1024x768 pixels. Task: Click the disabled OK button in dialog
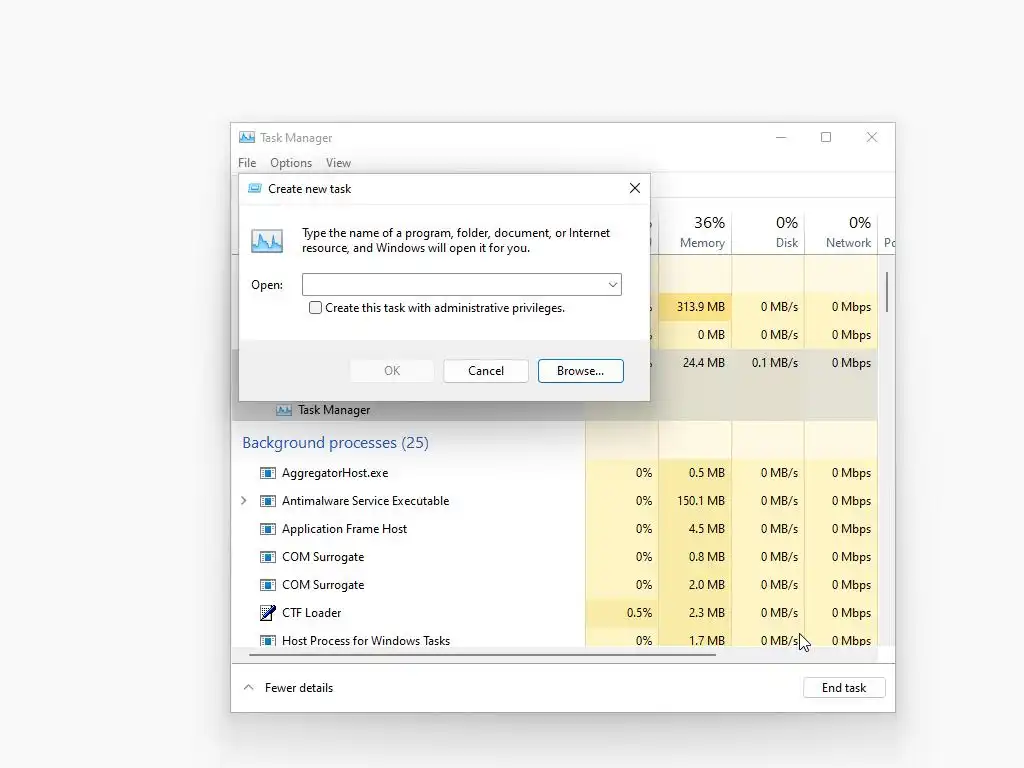392,371
